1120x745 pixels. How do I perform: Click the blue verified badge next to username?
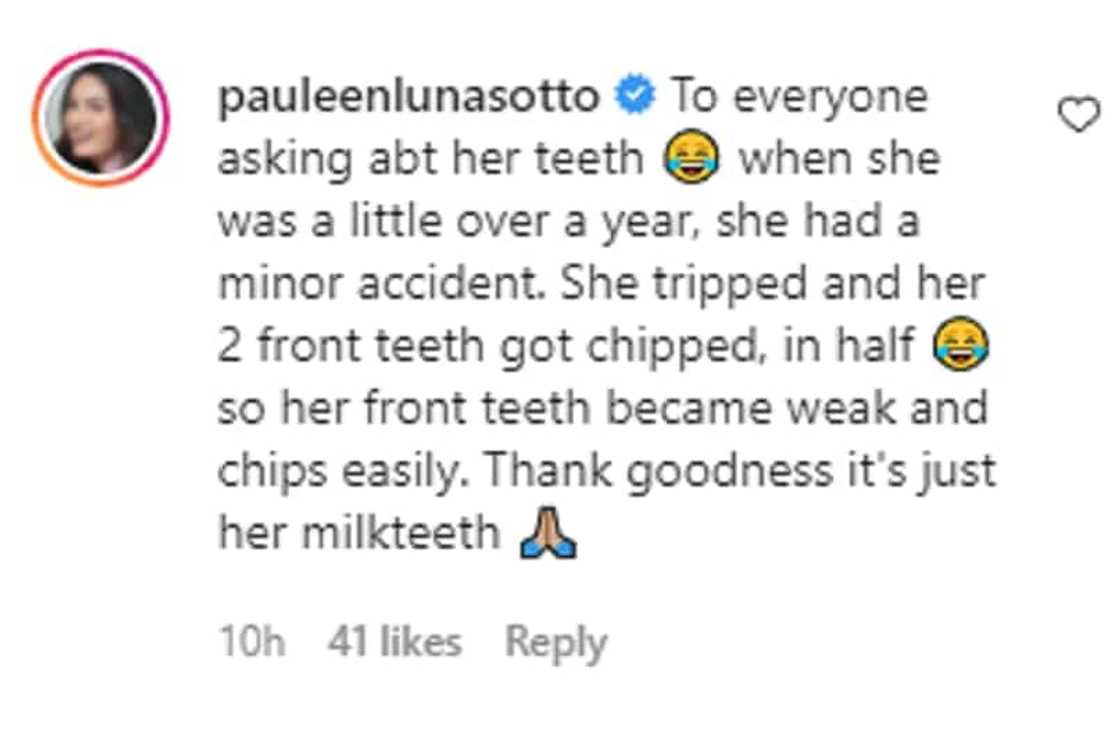[x=633, y=94]
